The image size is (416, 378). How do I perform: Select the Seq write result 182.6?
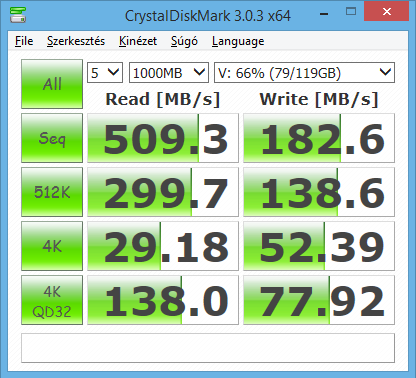tap(319, 138)
